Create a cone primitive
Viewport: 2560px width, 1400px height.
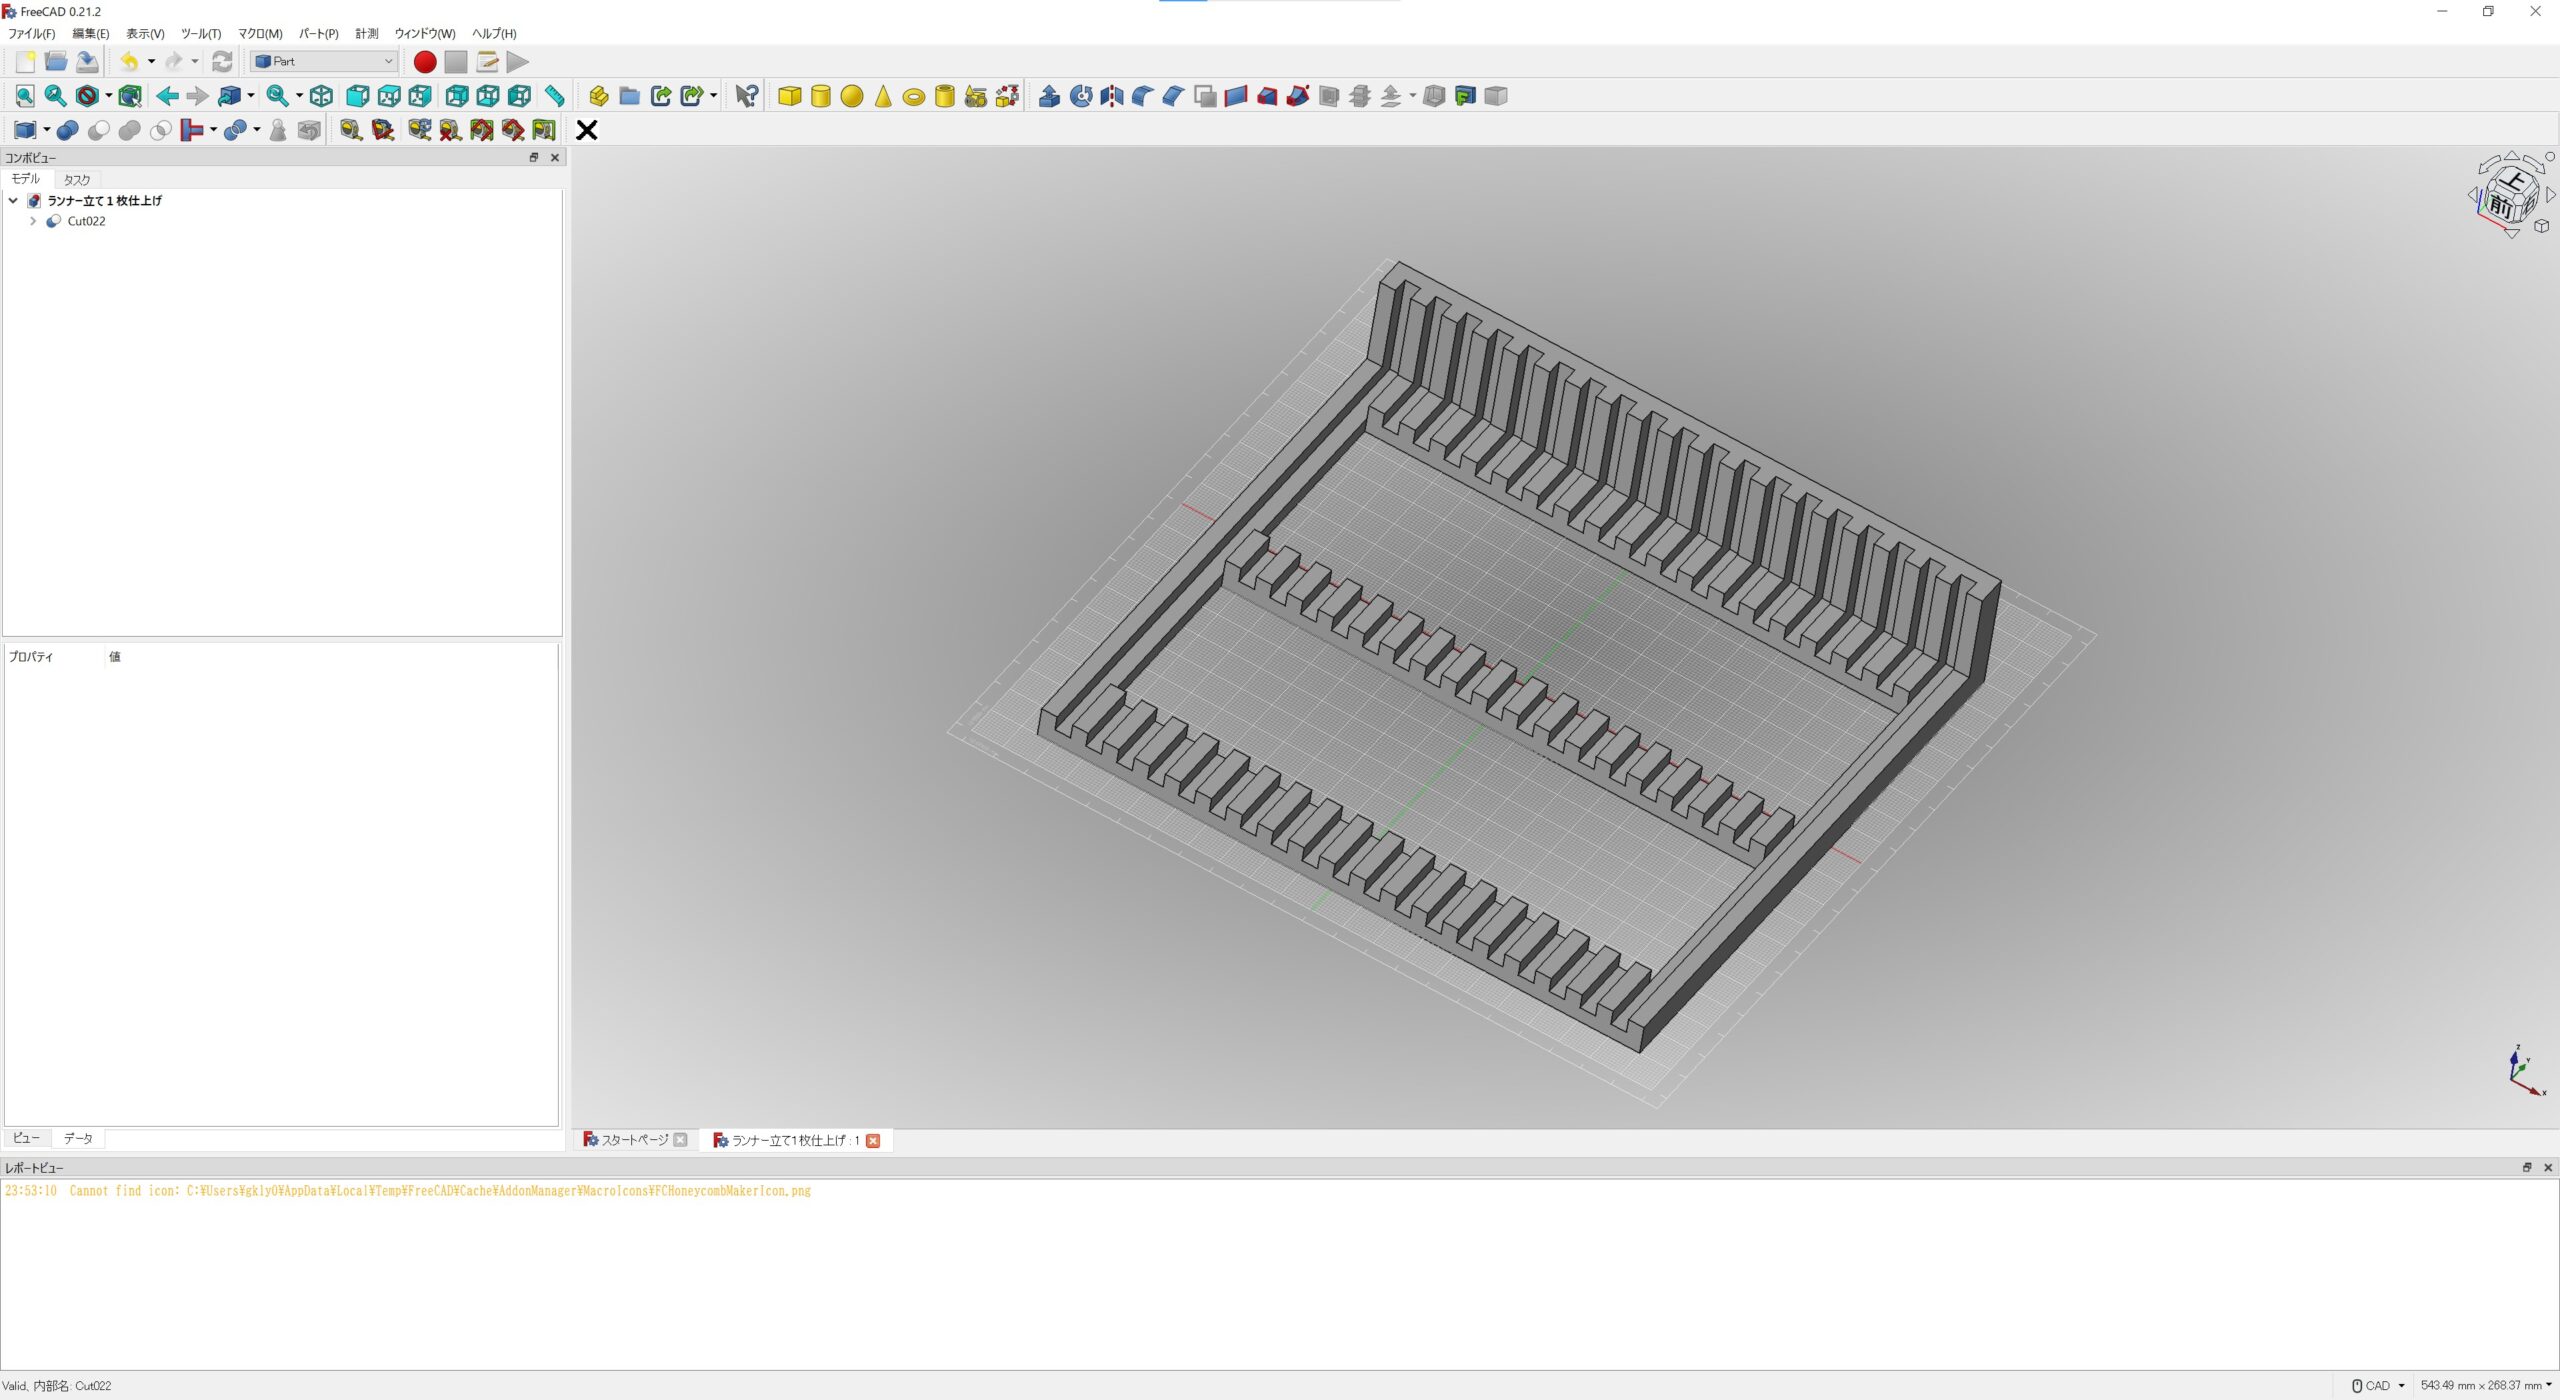[882, 96]
